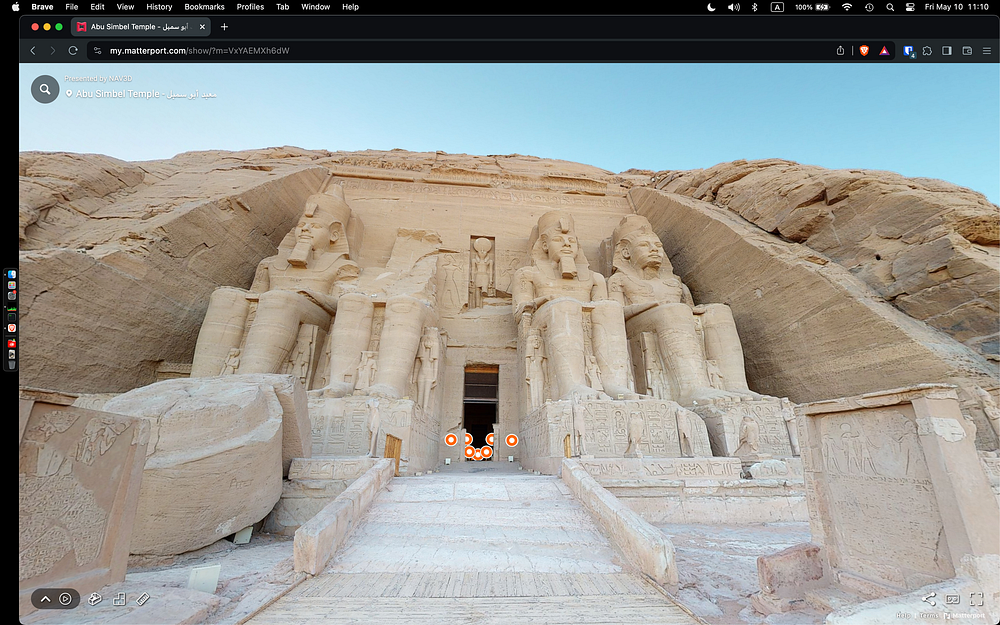Open the input source 'A' menu

(x=777, y=7)
